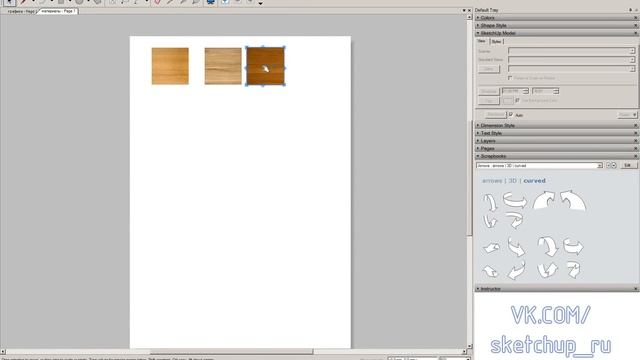
Task: Close the Instructor panel
Action: pyautogui.click(x=636, y=289)
